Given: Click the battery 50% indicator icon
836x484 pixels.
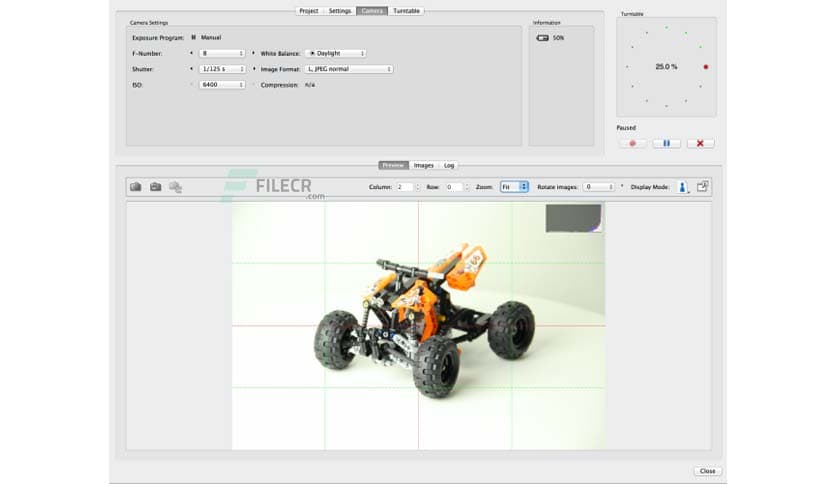Looking at the screenshot, I should [542, 38].
